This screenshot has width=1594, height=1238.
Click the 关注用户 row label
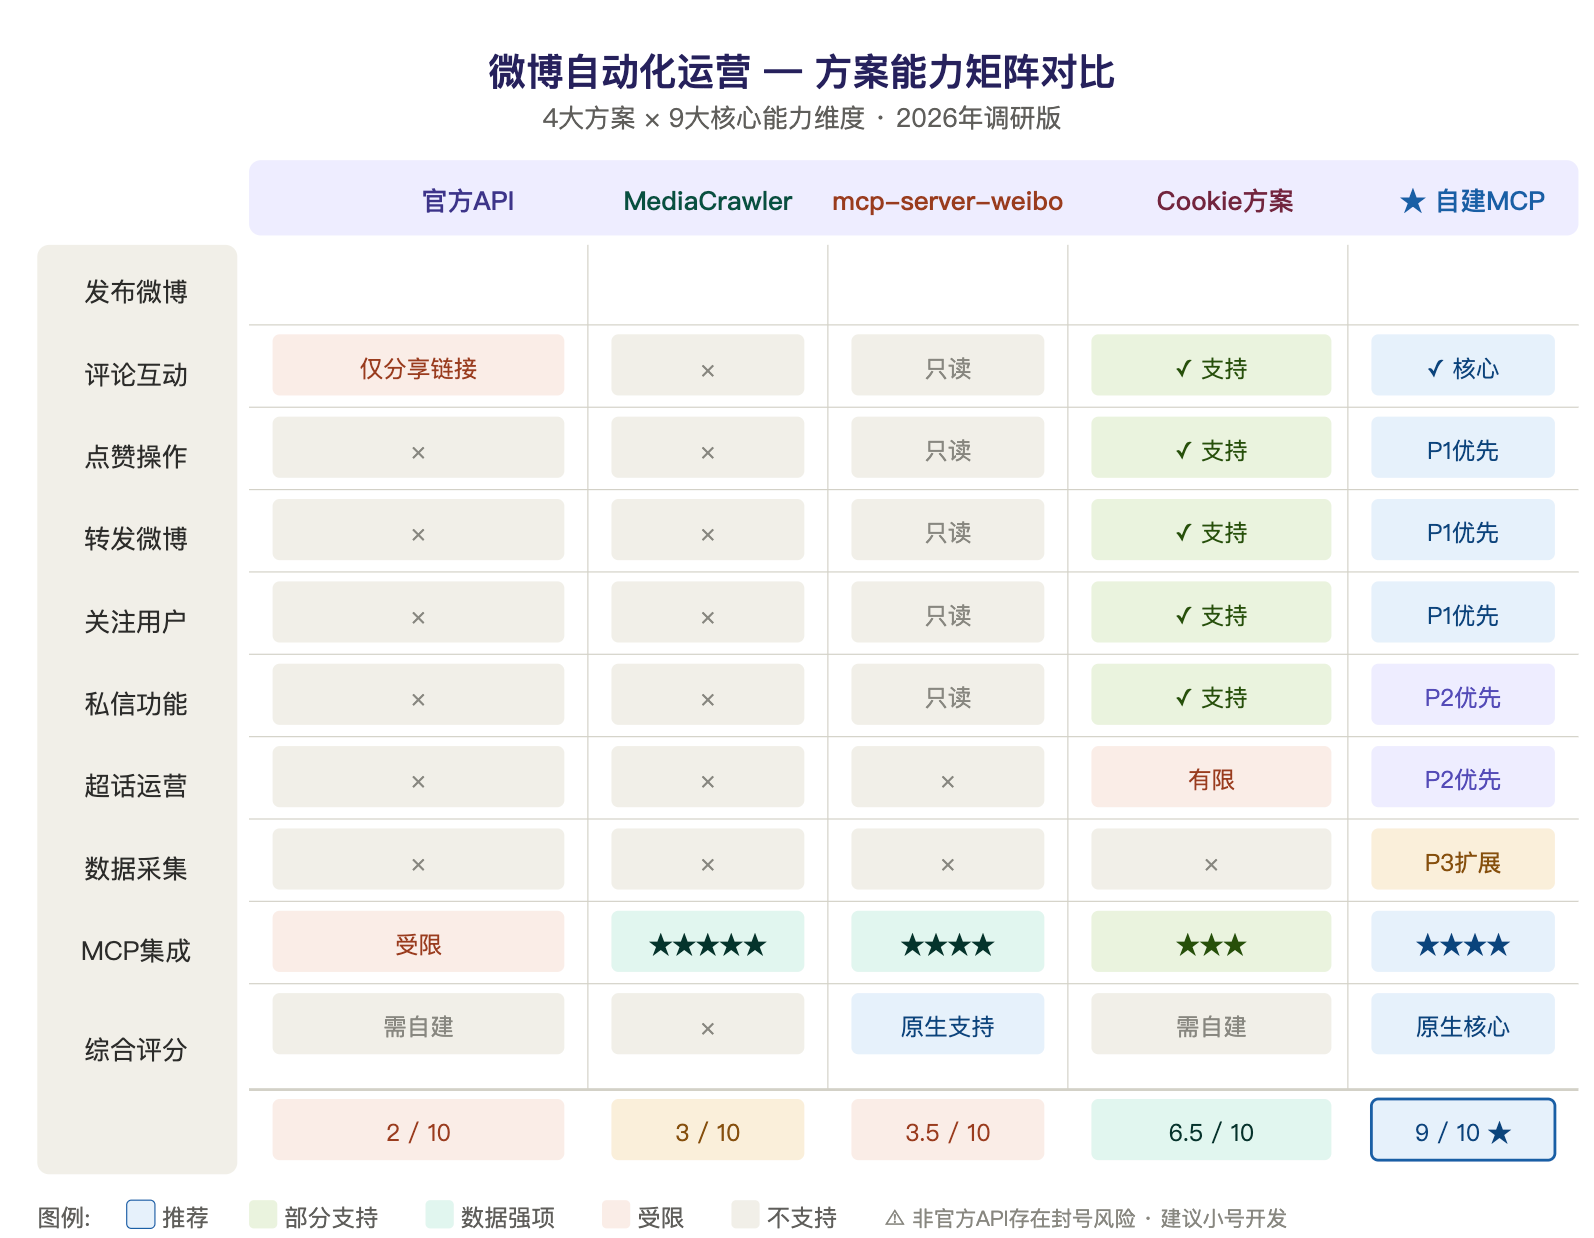136,622
